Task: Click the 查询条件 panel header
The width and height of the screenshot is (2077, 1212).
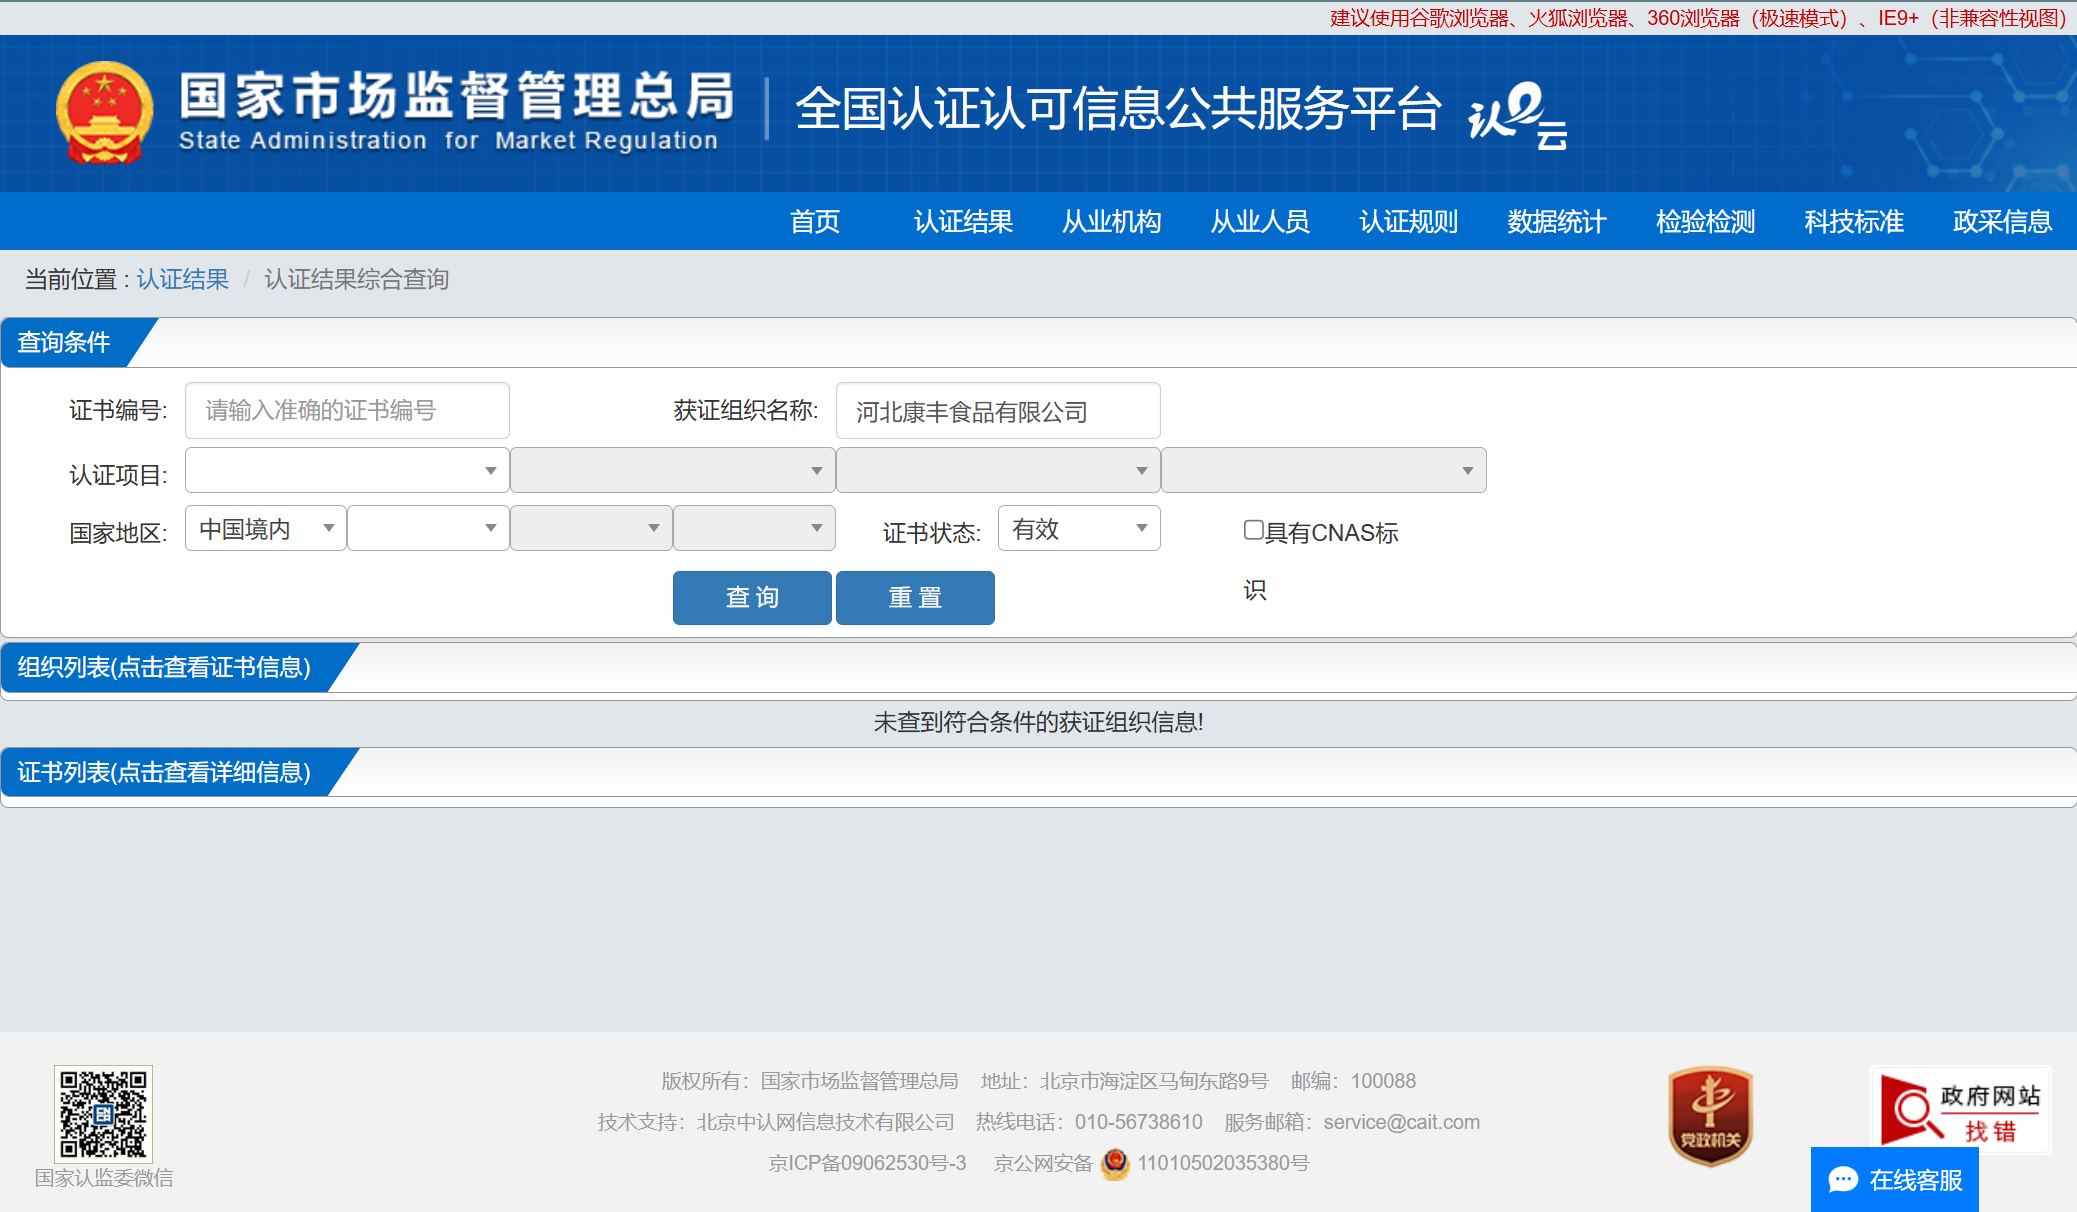Action: [64, 342]
